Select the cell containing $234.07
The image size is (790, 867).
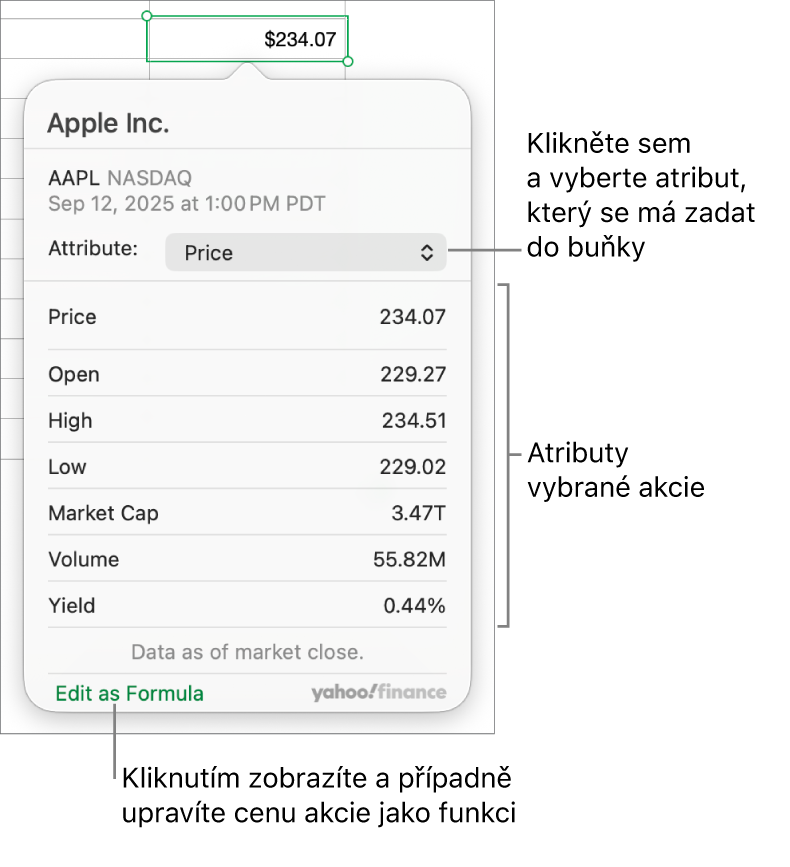[x=246, y=38]
